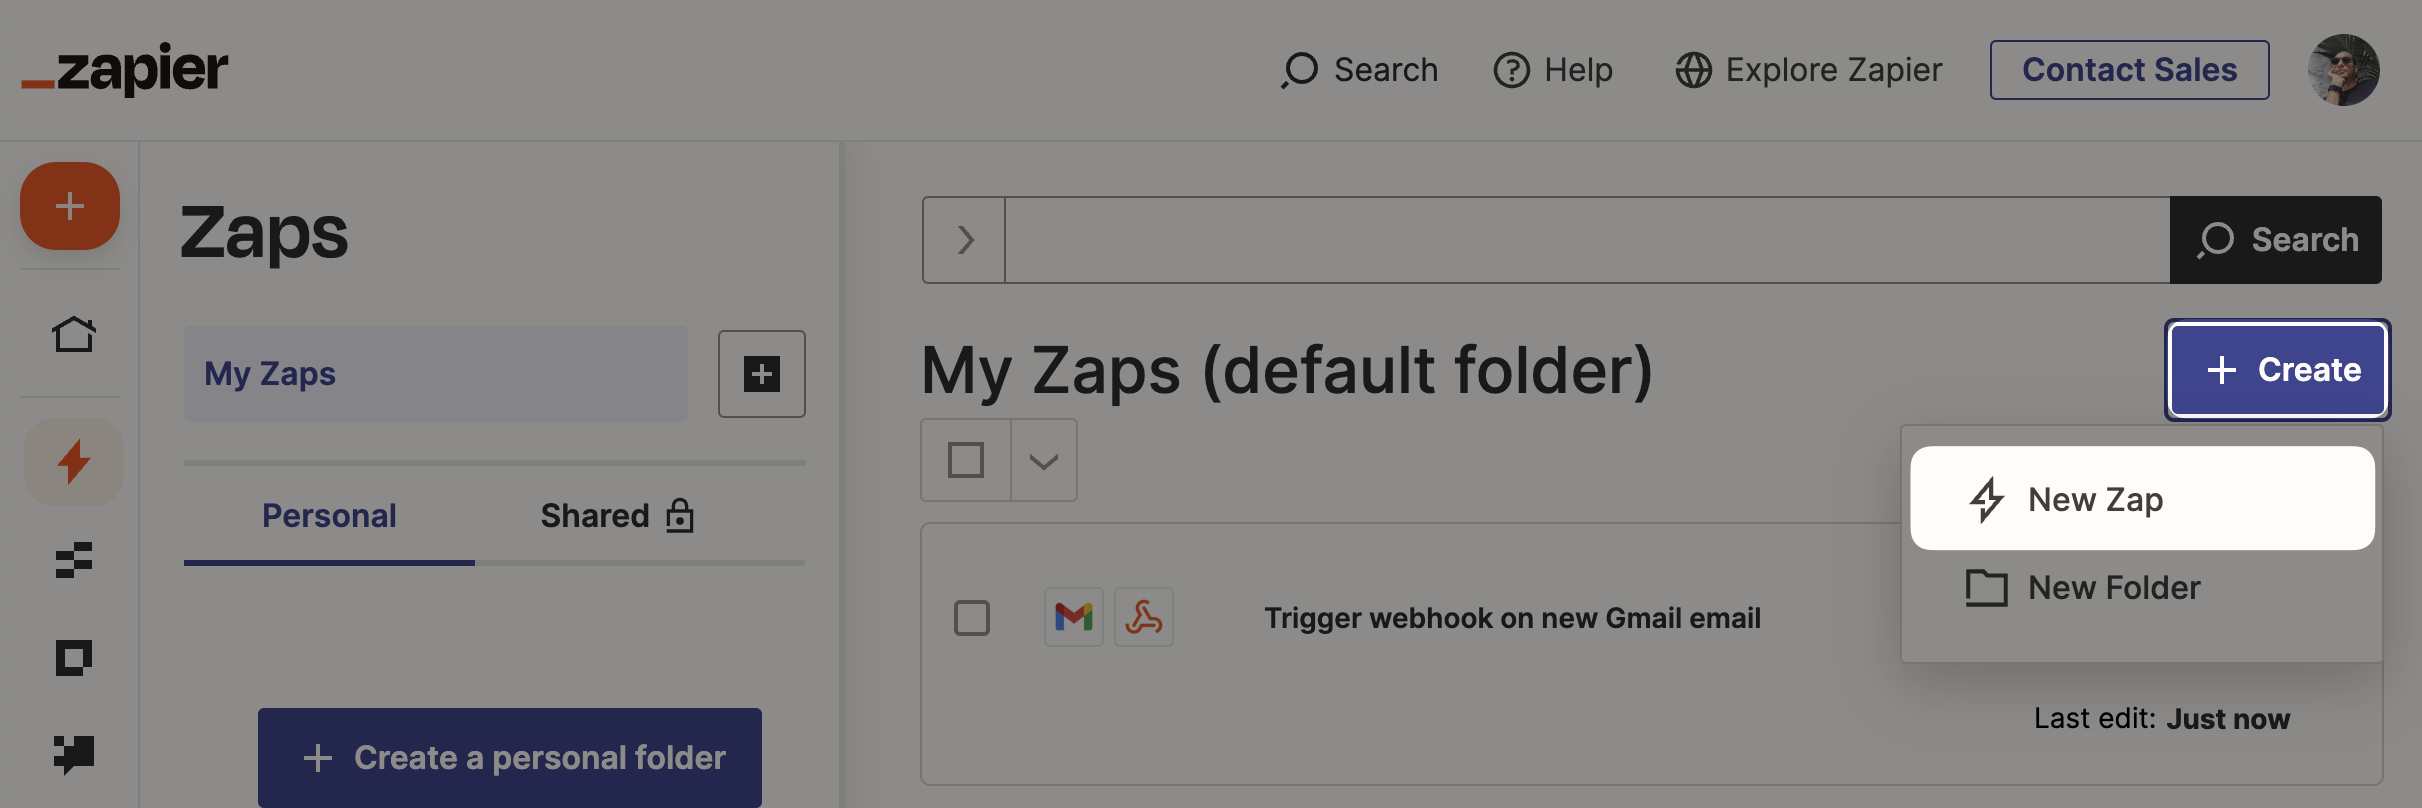Screen dimensions: 2422x808
Task: Open the Chatbots icon in left sidebar
Action: [74, 753]
